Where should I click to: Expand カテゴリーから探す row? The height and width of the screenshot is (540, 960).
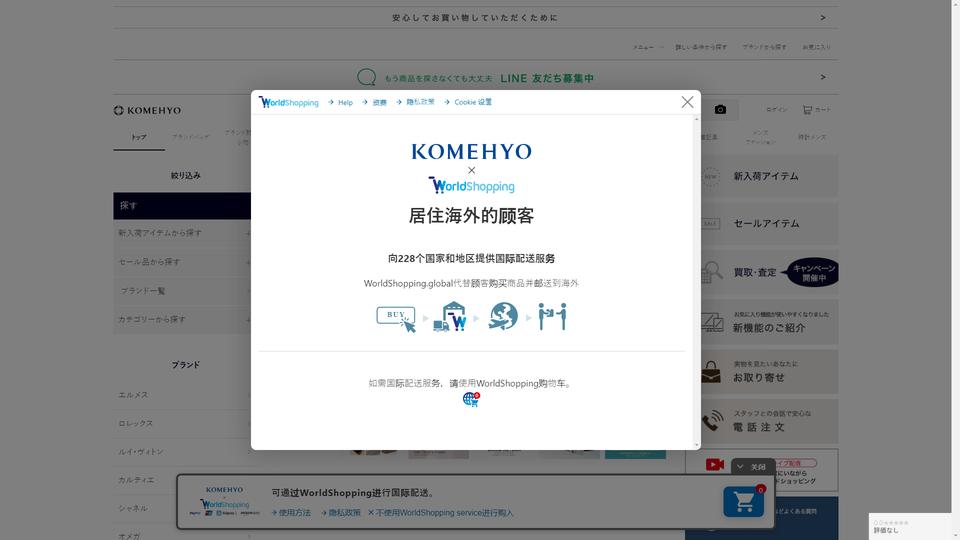182,320
